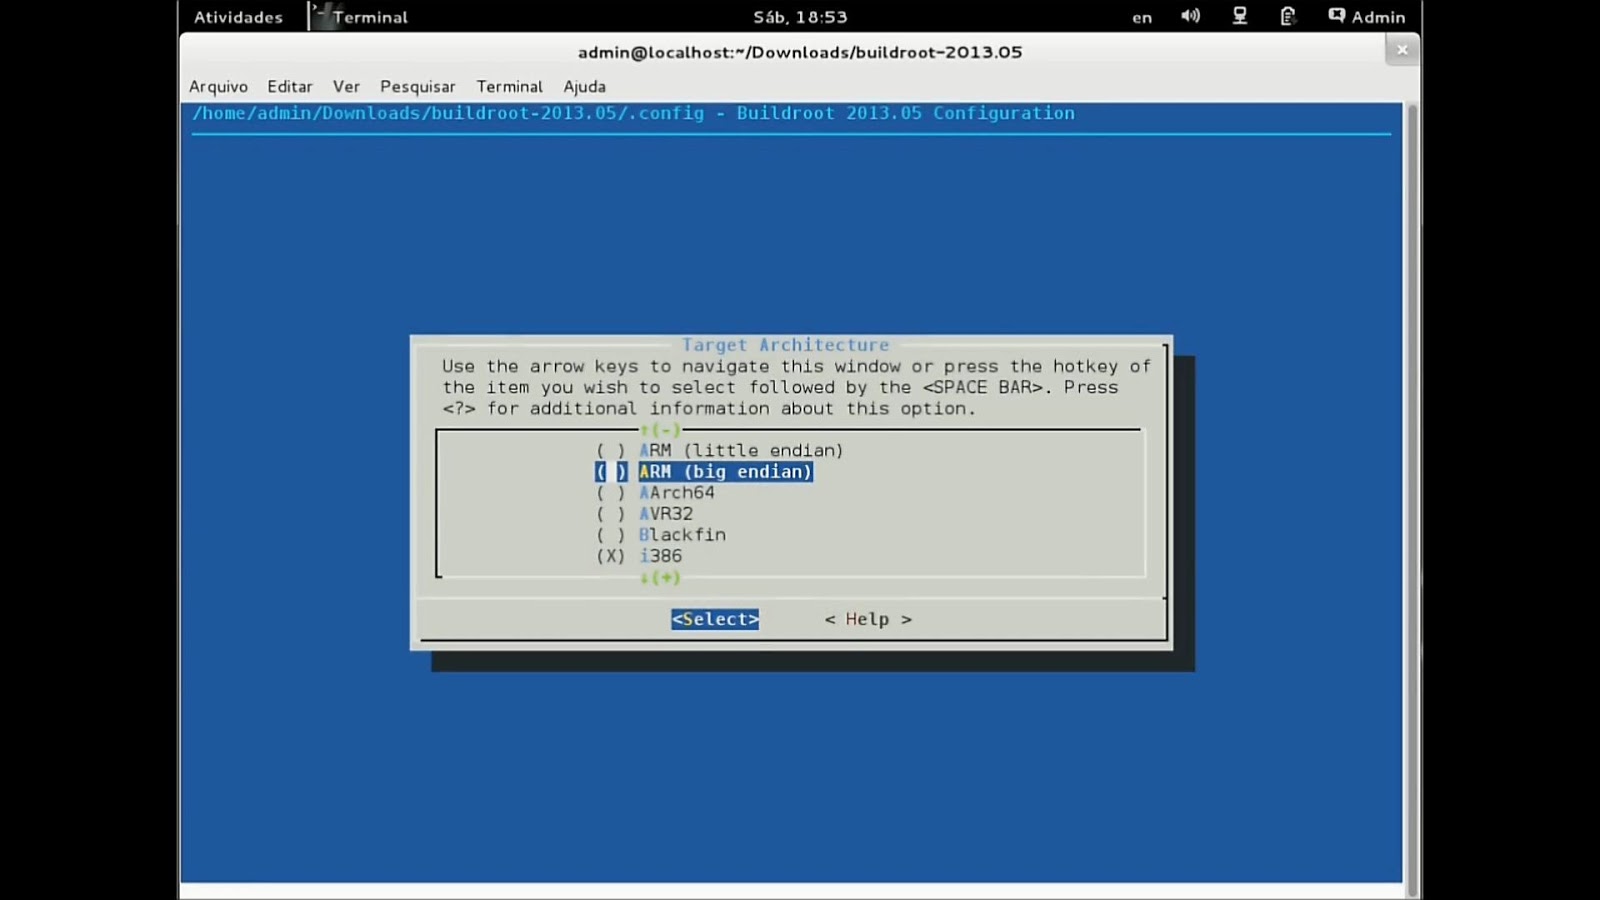This screenshot has width=1600, height=900.
Task: Open the Editar menu
Action: click(289, 87)
